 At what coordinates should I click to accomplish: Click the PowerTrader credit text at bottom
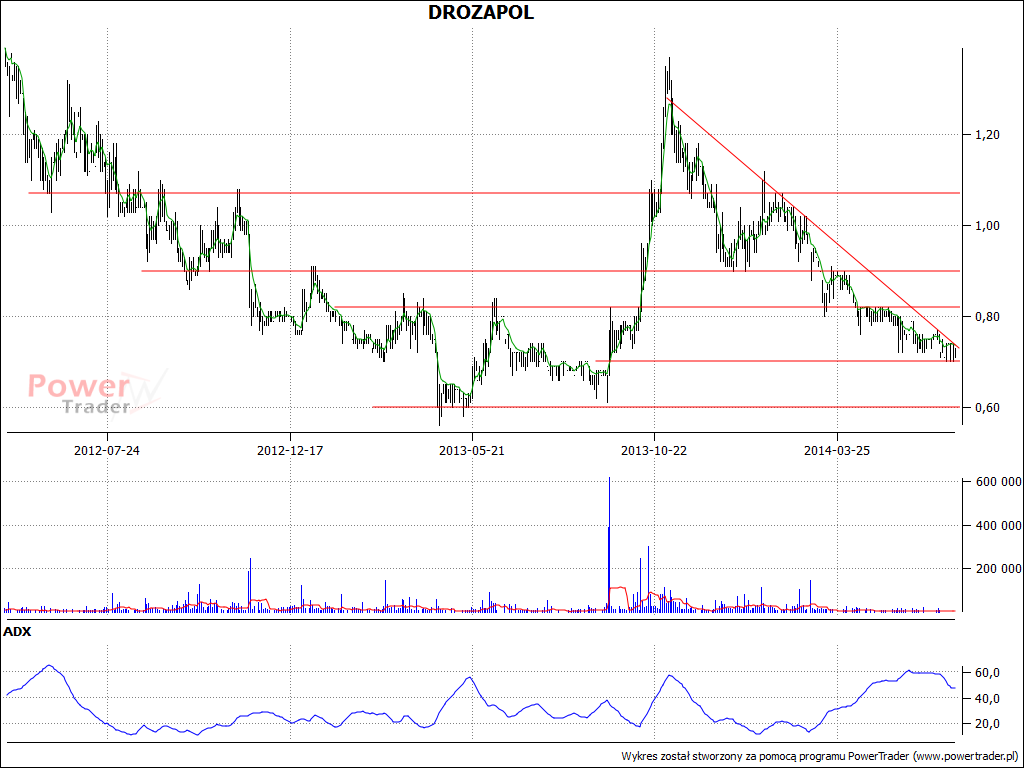pos(820,756)
